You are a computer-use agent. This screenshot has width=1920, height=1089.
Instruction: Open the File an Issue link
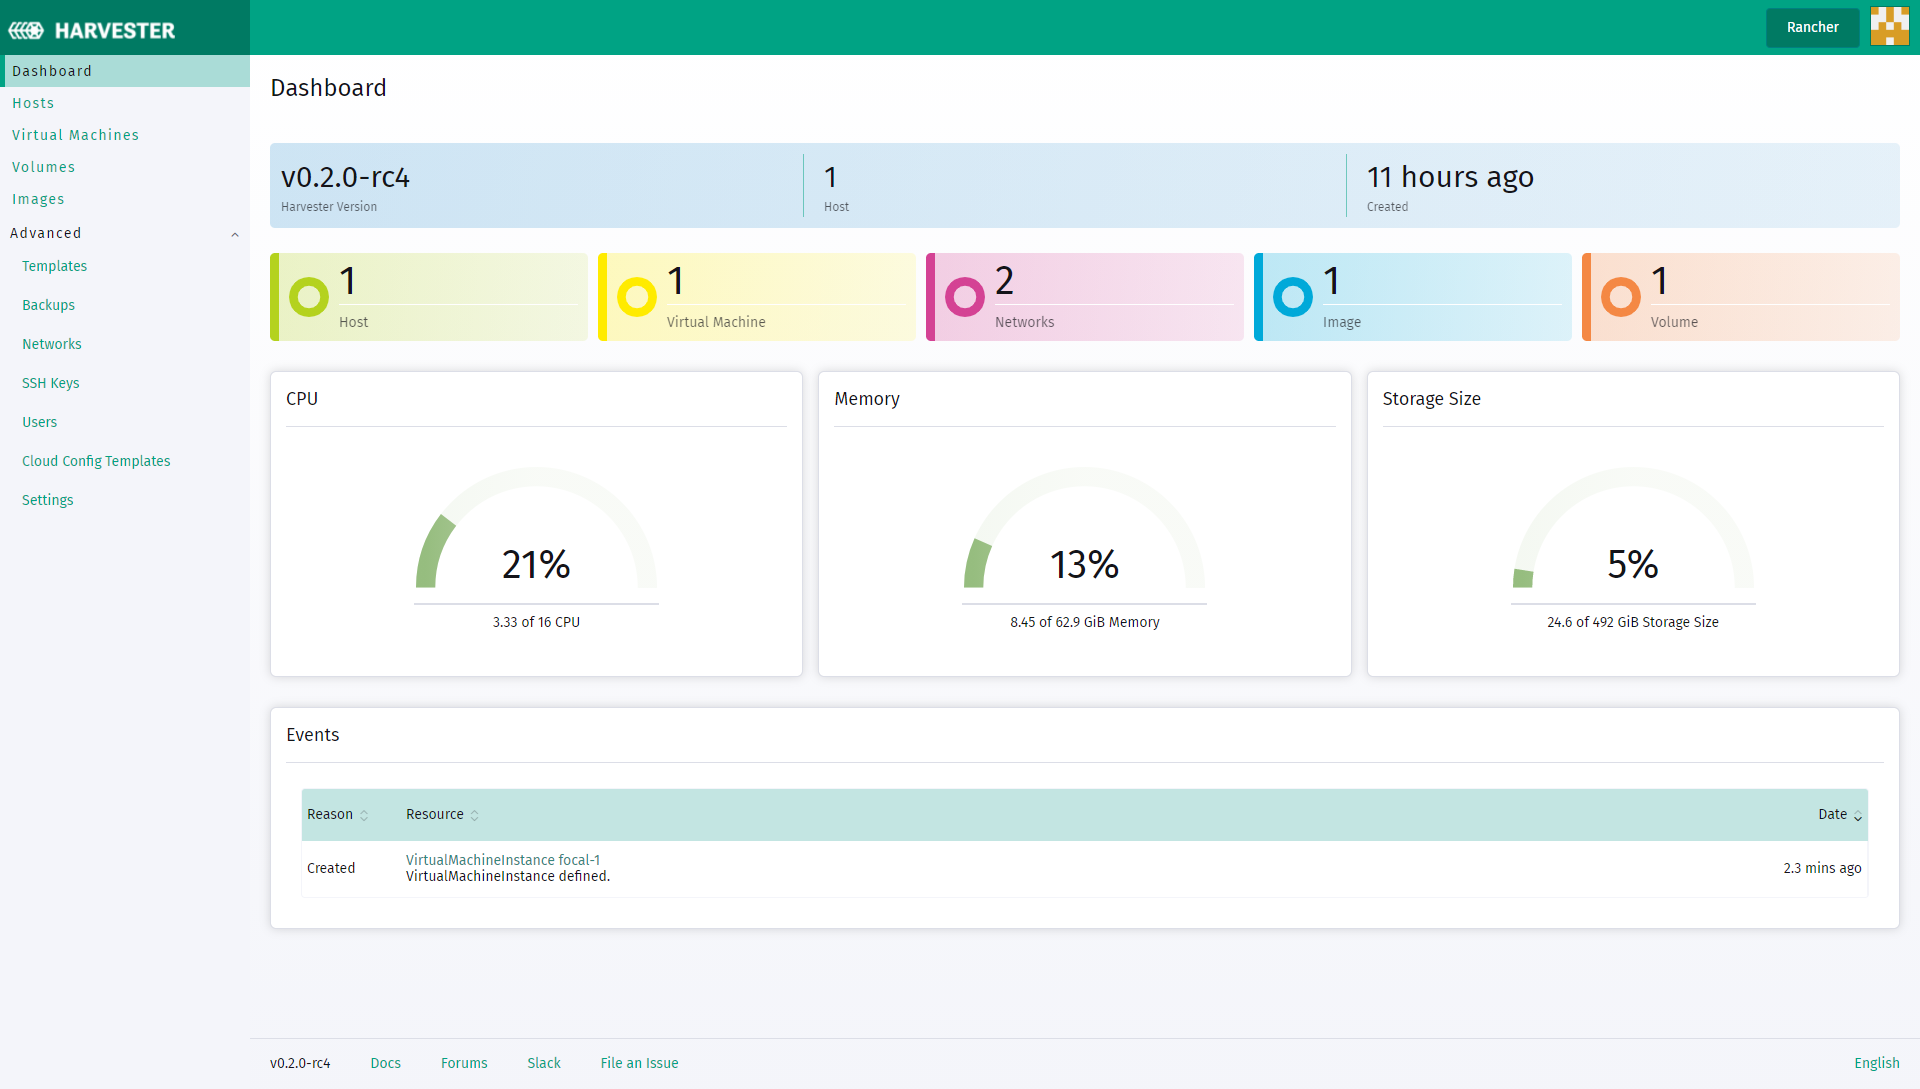[x=639, y=1063]
